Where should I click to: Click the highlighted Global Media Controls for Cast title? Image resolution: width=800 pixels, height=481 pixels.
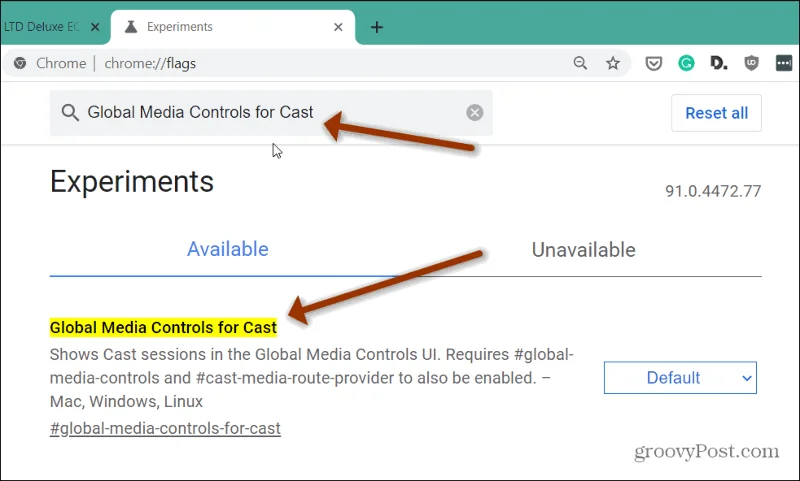tap(163, 327)
